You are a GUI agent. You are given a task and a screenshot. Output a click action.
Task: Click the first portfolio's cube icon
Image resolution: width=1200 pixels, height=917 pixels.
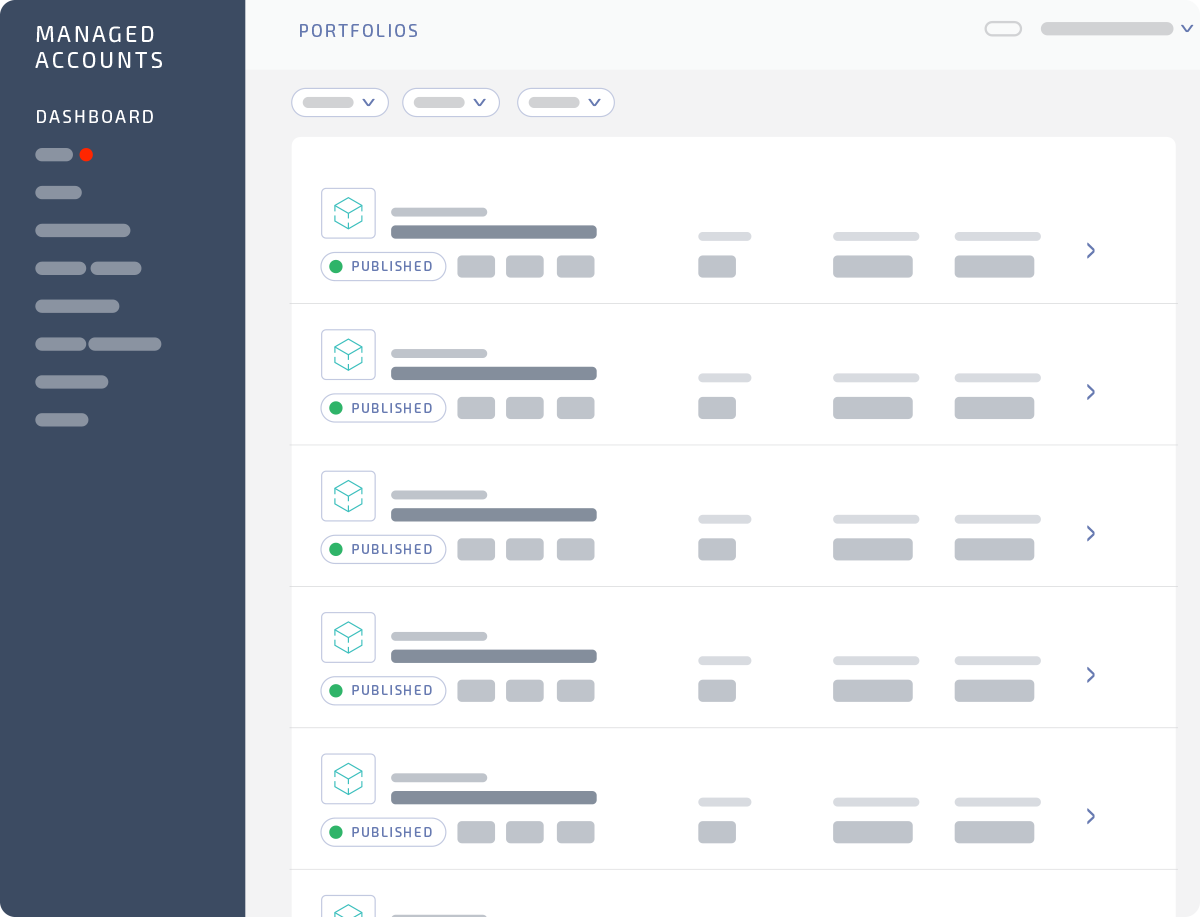point(348,213)
